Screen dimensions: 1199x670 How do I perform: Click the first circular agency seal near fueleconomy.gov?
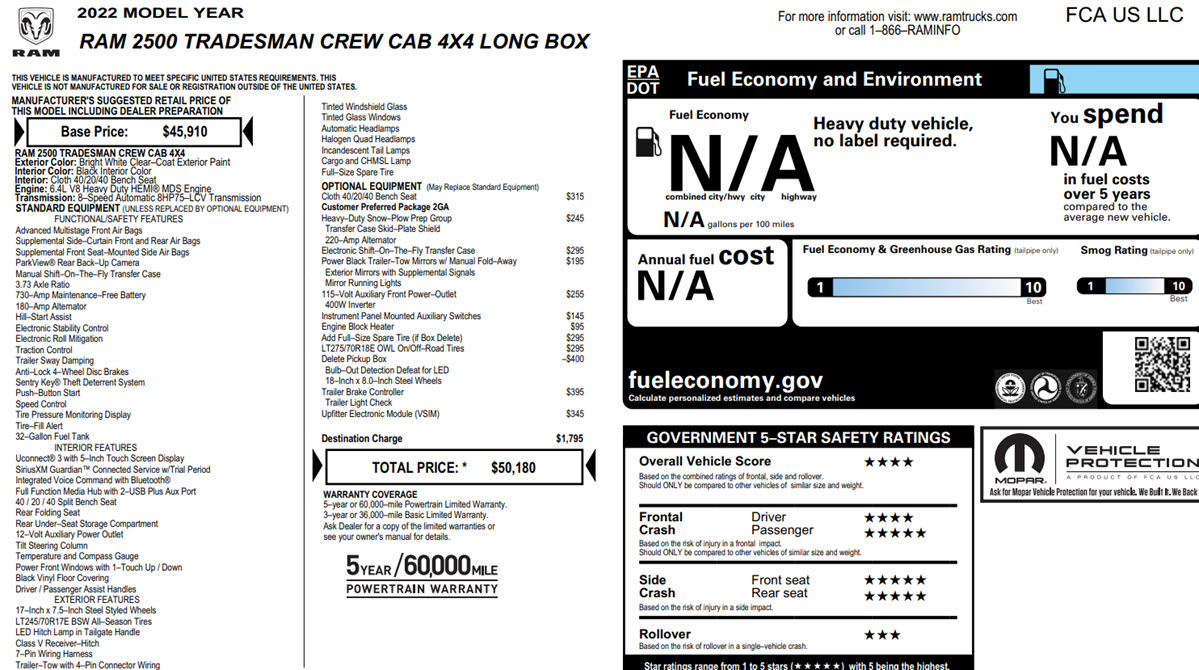1009,386
